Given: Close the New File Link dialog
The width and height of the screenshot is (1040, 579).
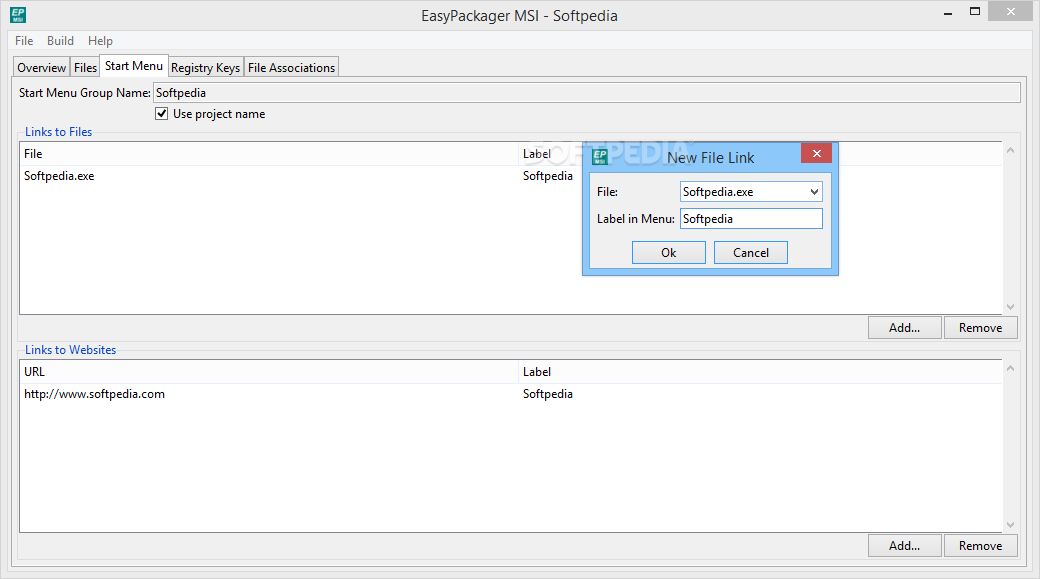Looking at the screenshot, I should click(x=816, y=153).
